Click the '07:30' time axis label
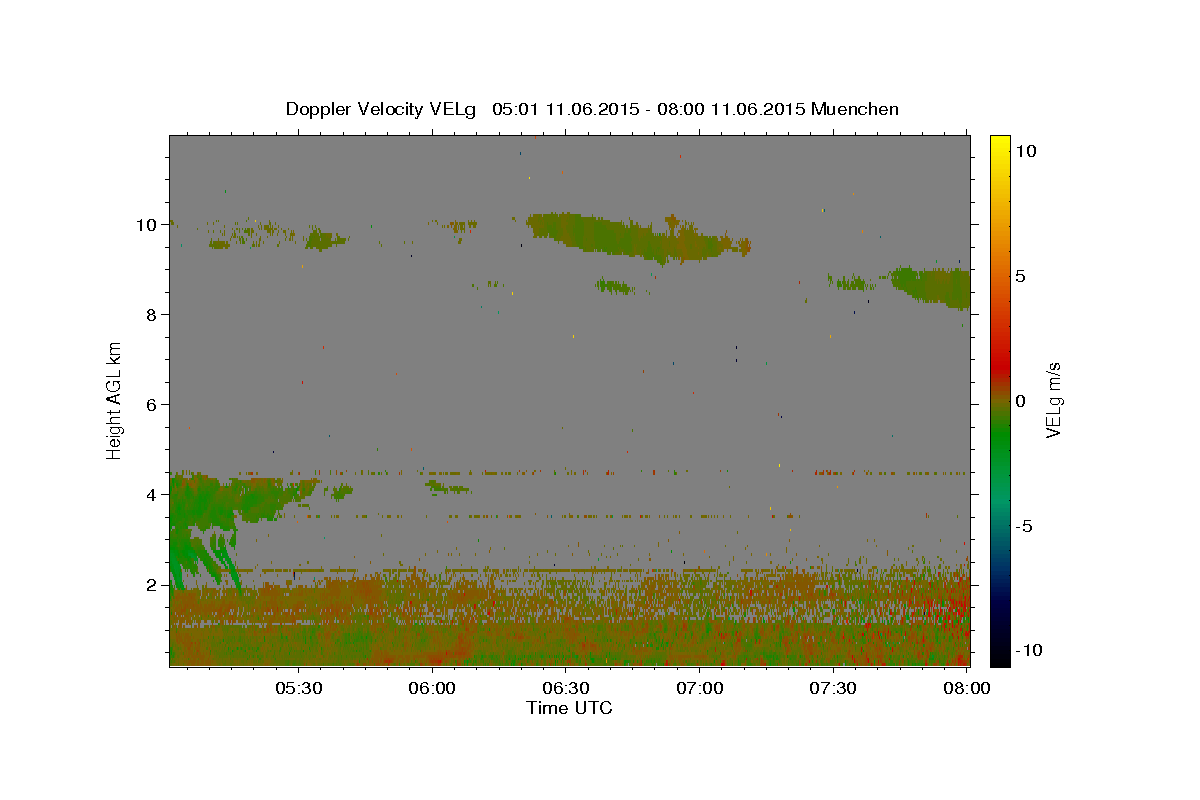The width and height of the screenshot is (1200, 800). pyautogui.click(x=834, y=689)
